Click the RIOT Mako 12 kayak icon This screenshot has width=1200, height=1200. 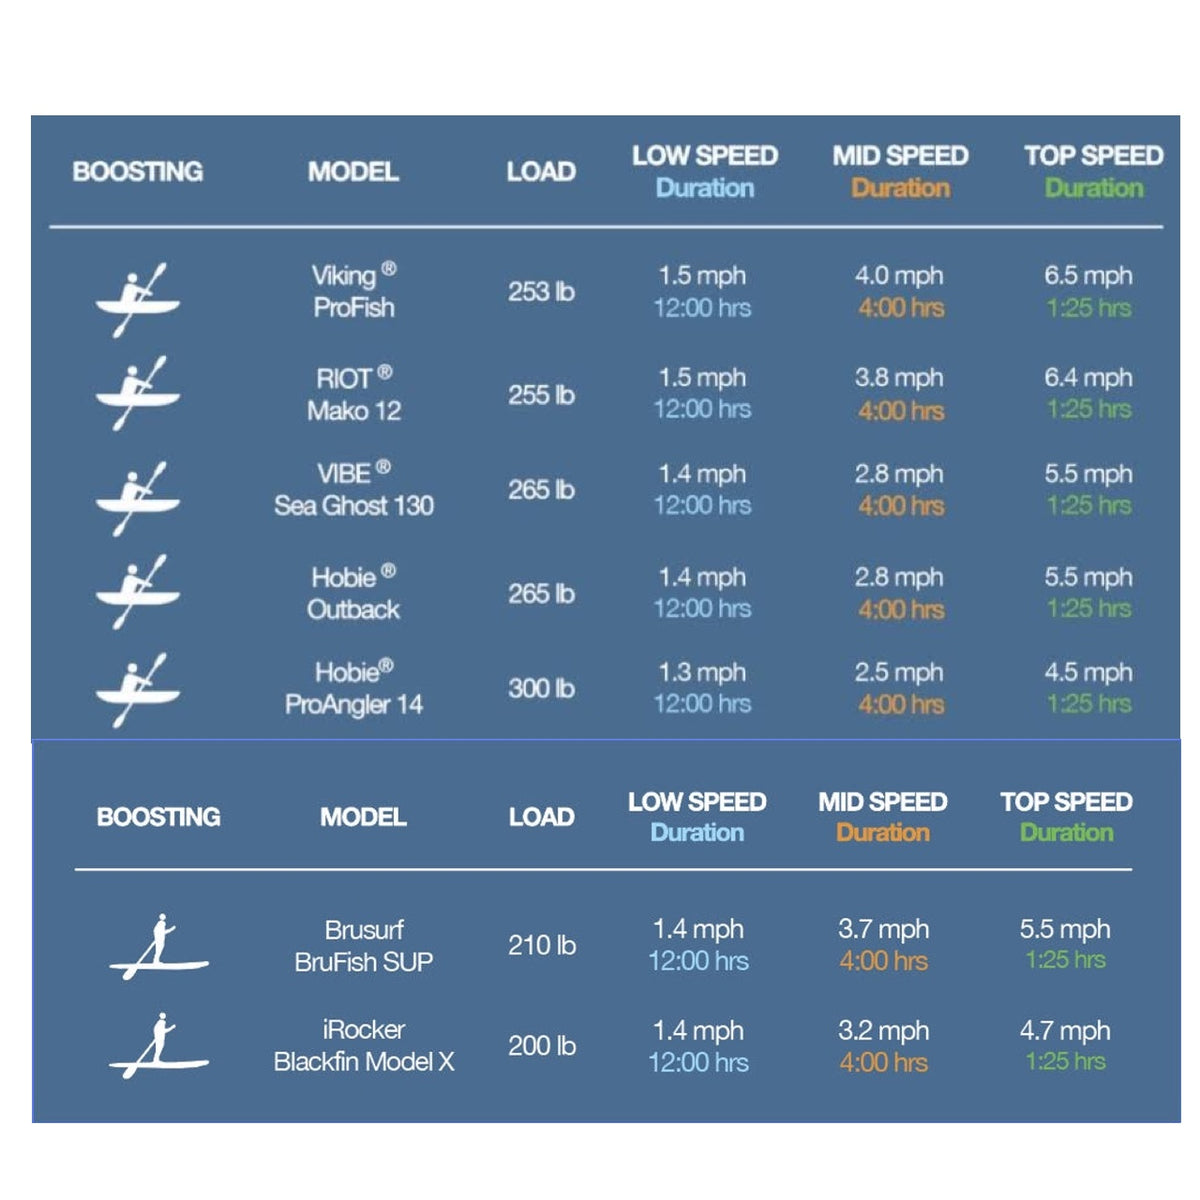pyautogui.click(x=138, y=393)
